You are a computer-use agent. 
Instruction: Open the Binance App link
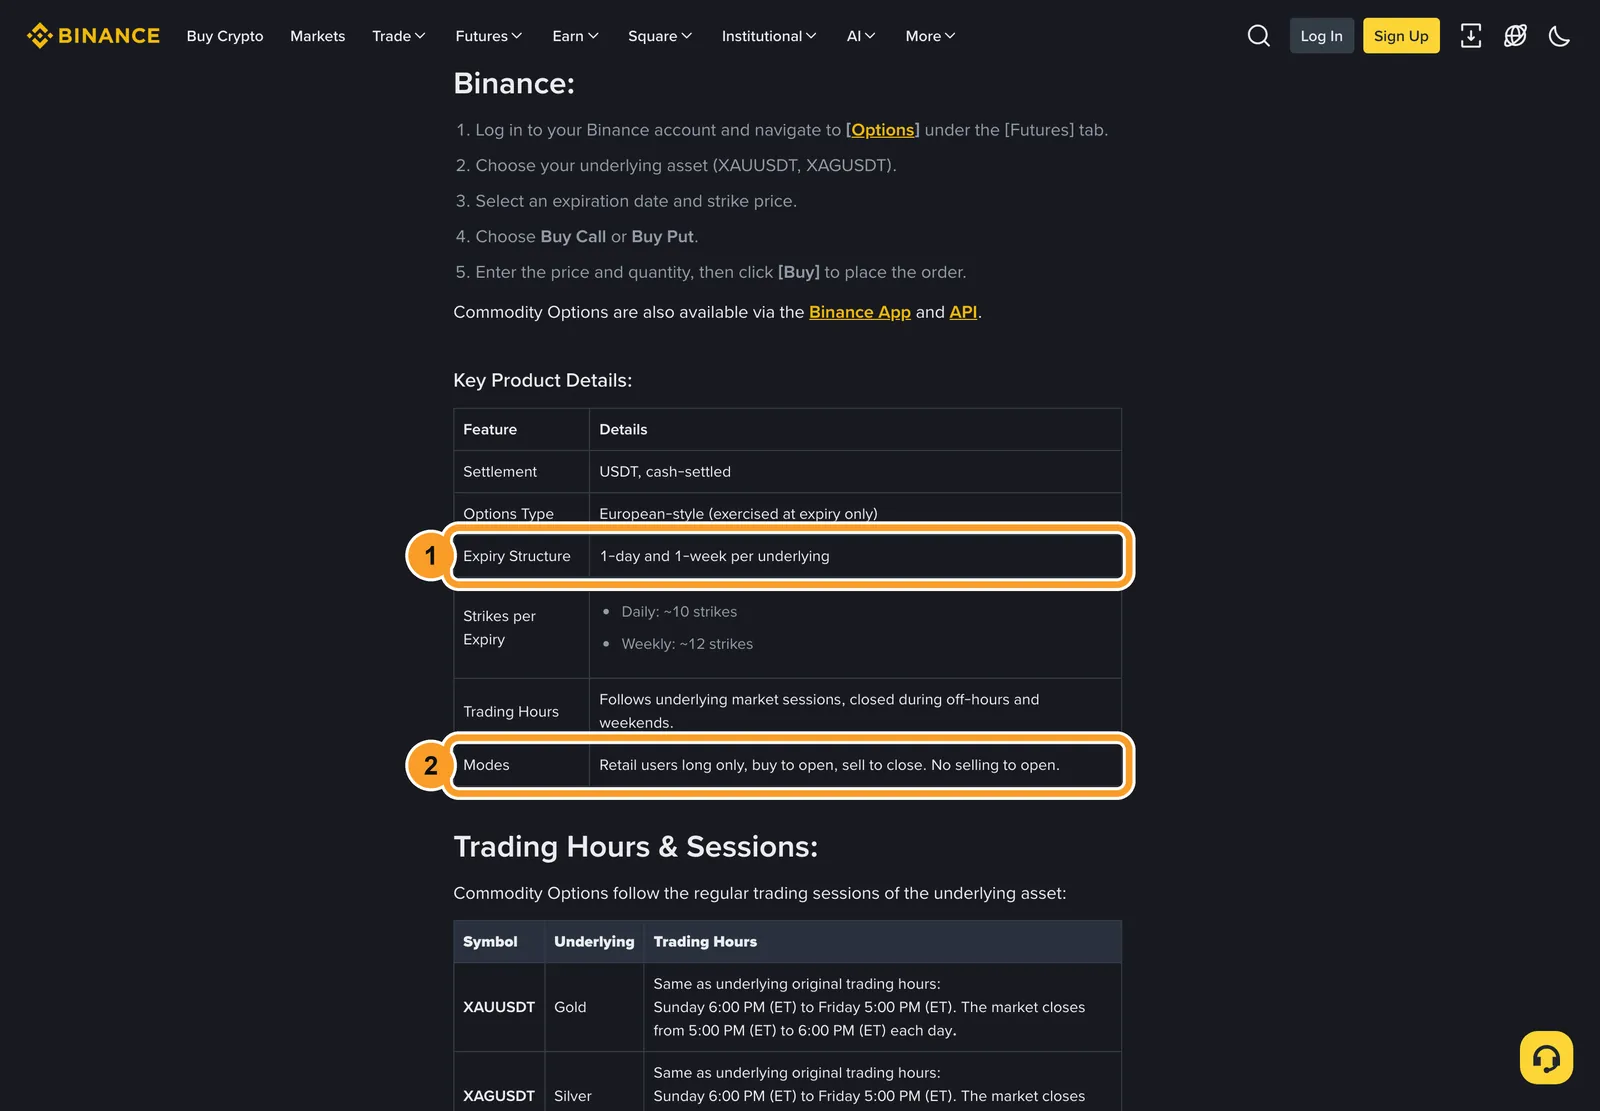click(x=860, y=312)
